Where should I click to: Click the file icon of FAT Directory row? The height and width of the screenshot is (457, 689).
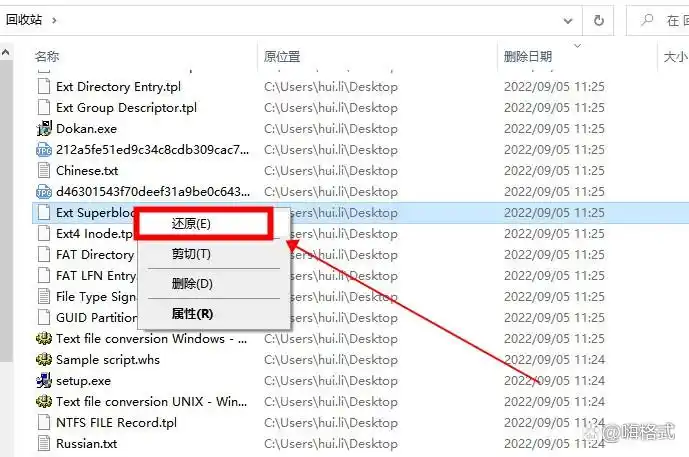click(x=44, y=255)
